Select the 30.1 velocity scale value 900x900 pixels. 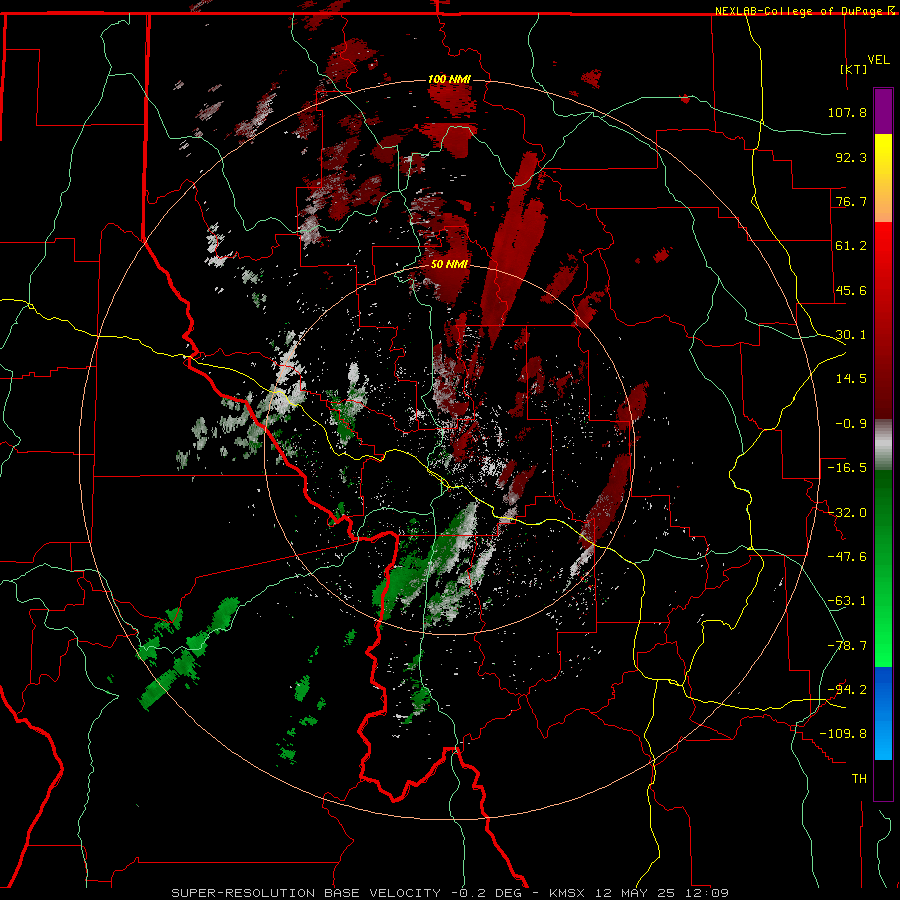tap(851, 335)
